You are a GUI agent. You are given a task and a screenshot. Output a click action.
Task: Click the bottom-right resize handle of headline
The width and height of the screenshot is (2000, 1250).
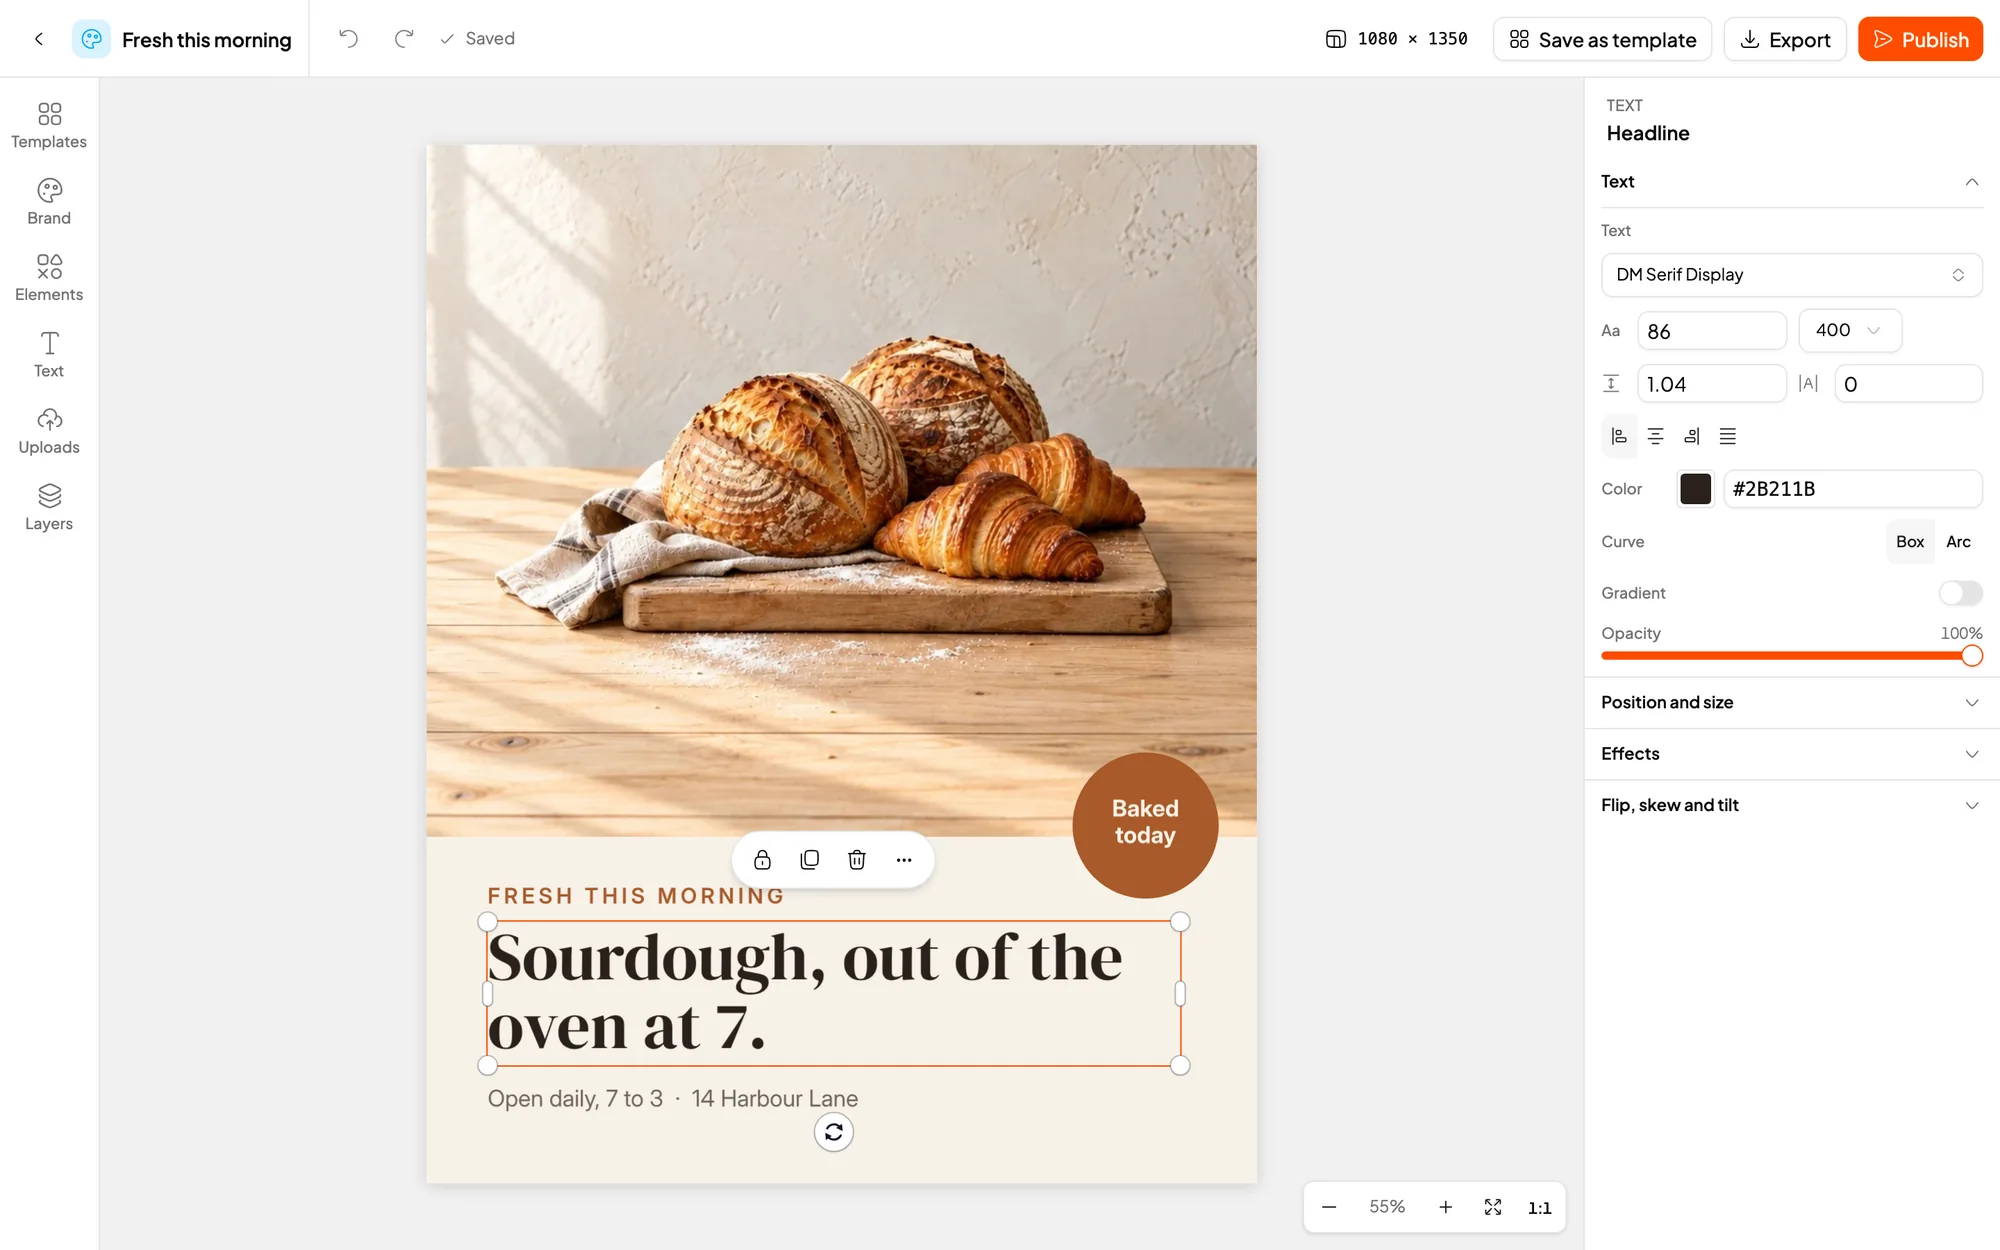click(x=1180, y=1065)
